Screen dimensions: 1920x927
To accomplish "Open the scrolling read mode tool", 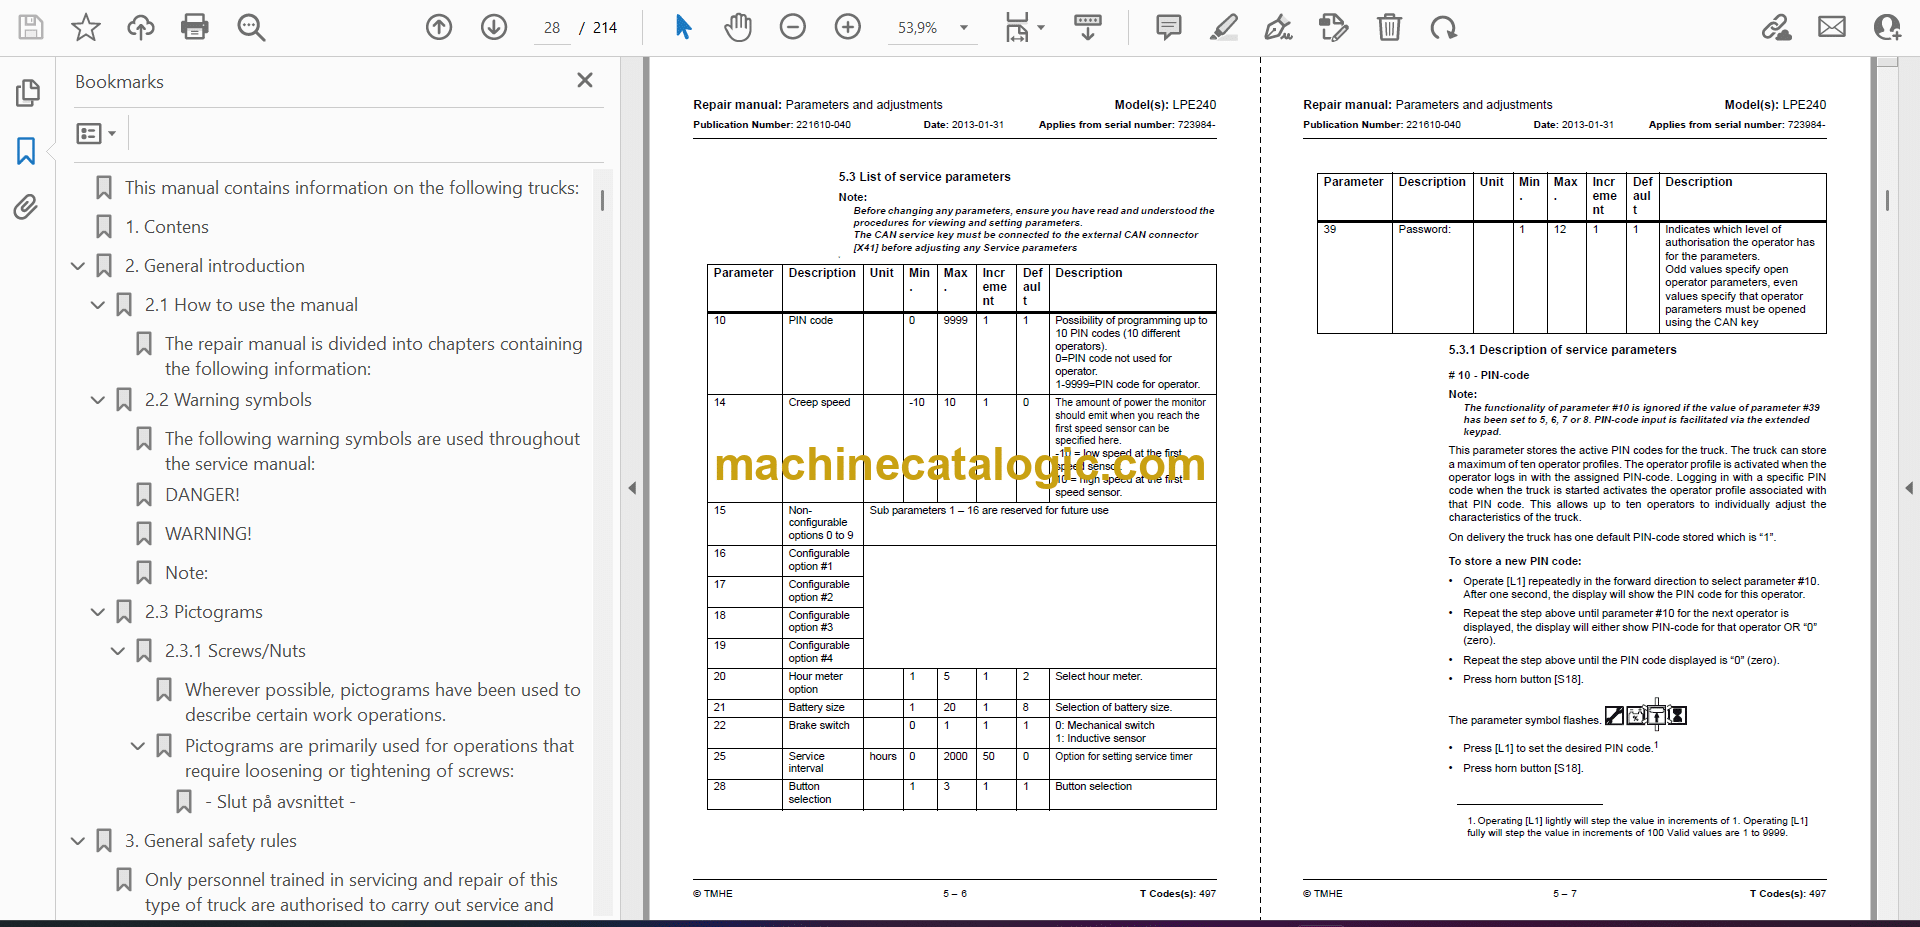I will (1088, 27).
